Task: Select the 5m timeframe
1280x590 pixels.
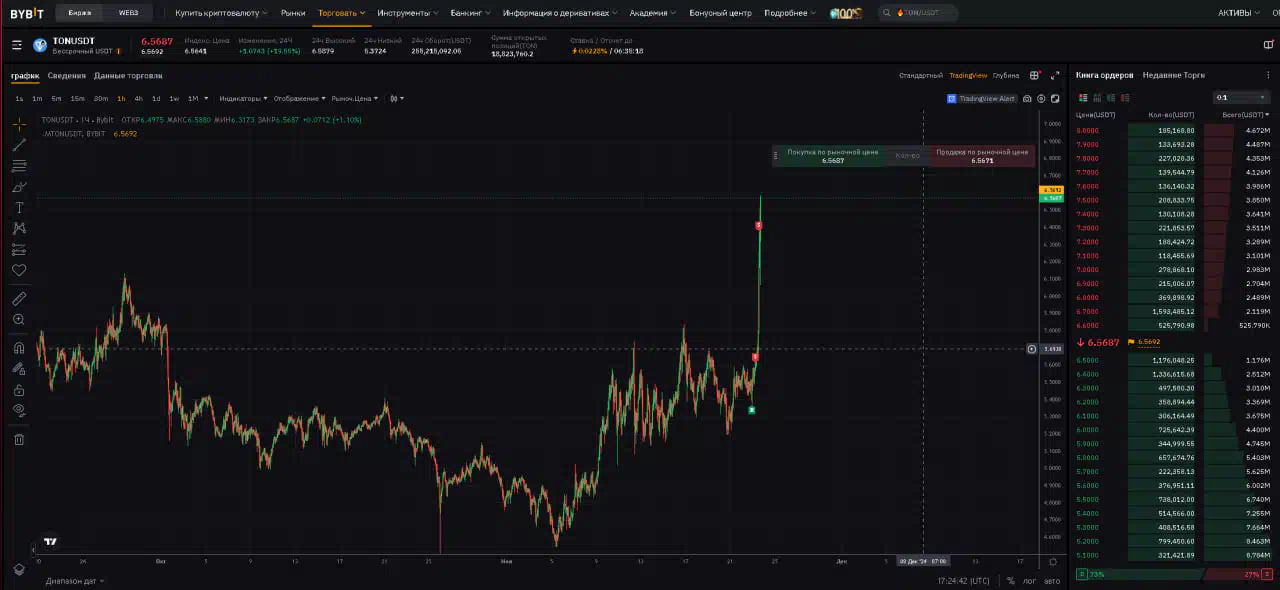Action: [56, 98]
